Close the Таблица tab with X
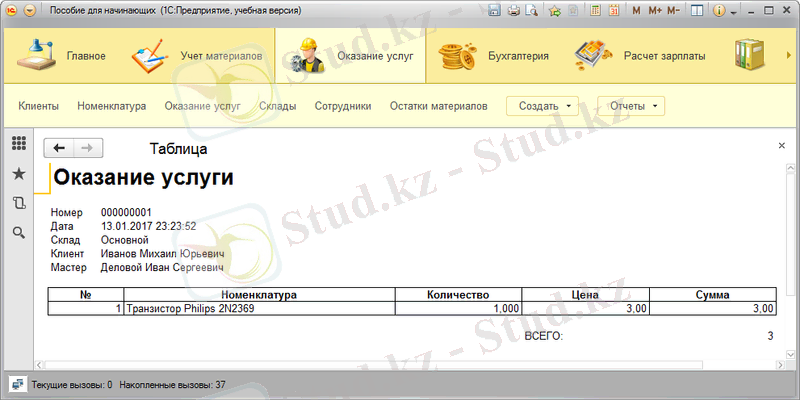The image size is (800, 400). 782,146
